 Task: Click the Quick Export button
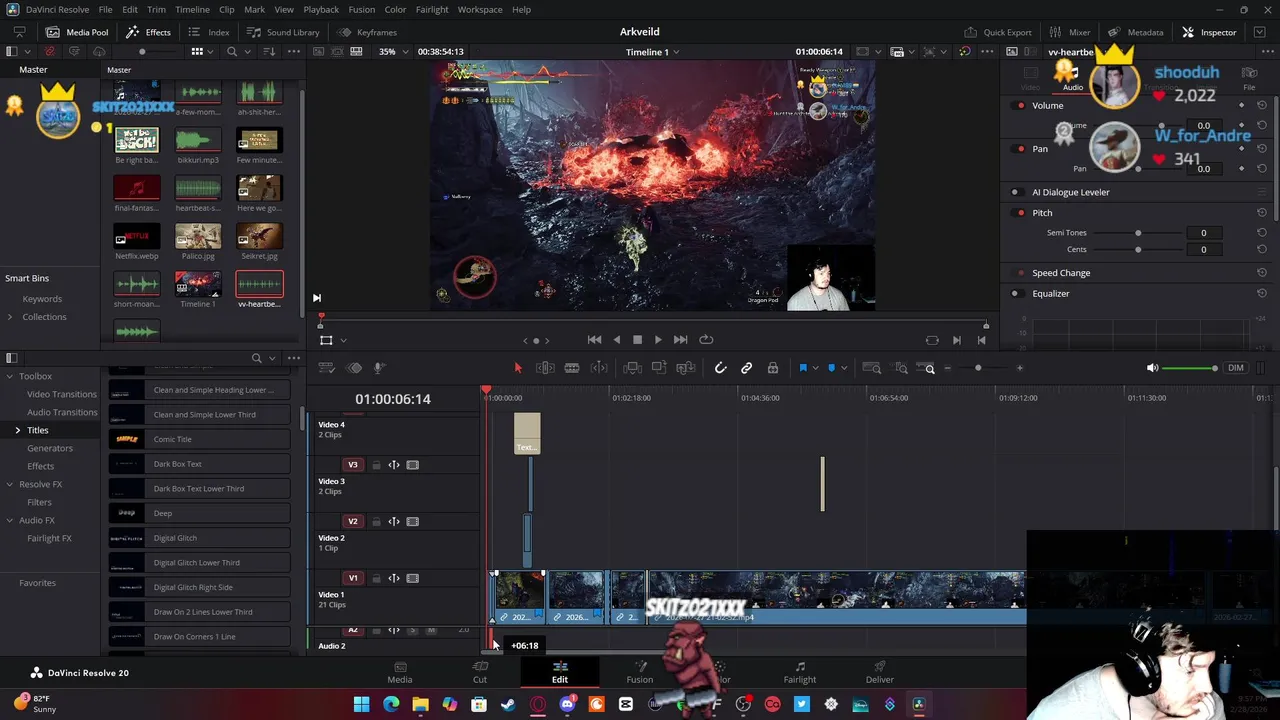pos(998,32)
